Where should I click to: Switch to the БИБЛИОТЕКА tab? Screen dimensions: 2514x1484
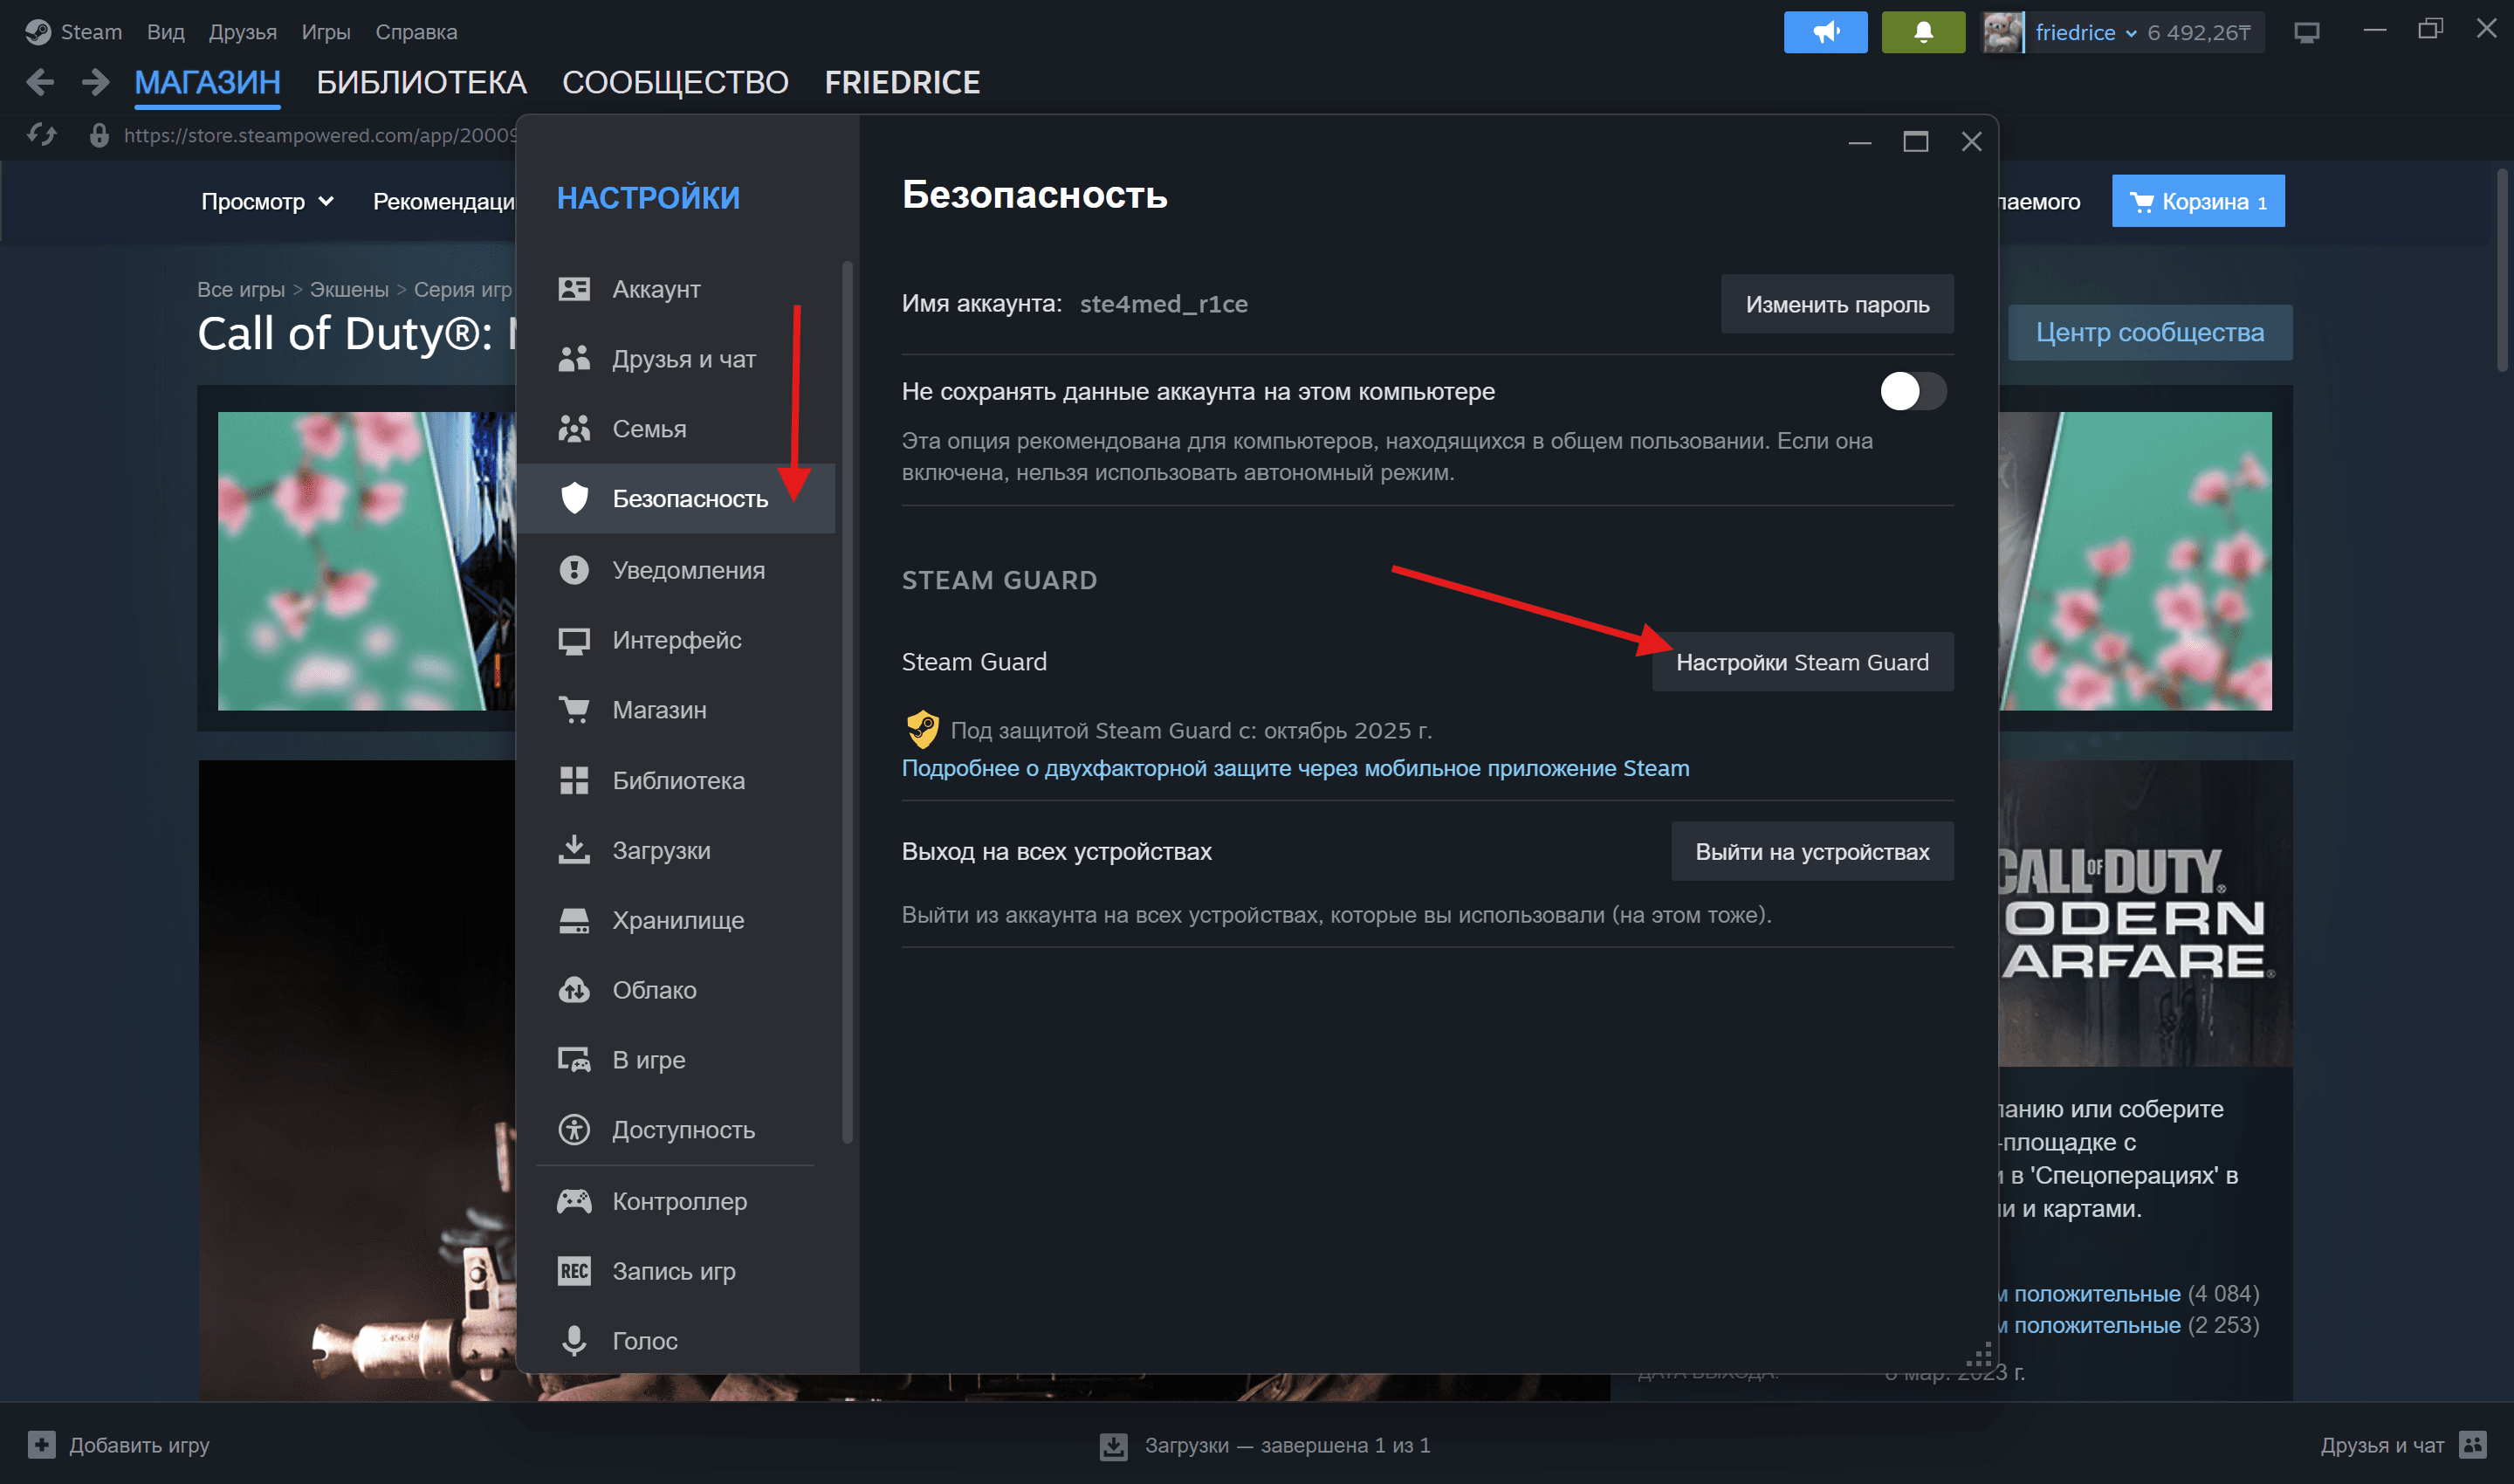click(421, 82)
